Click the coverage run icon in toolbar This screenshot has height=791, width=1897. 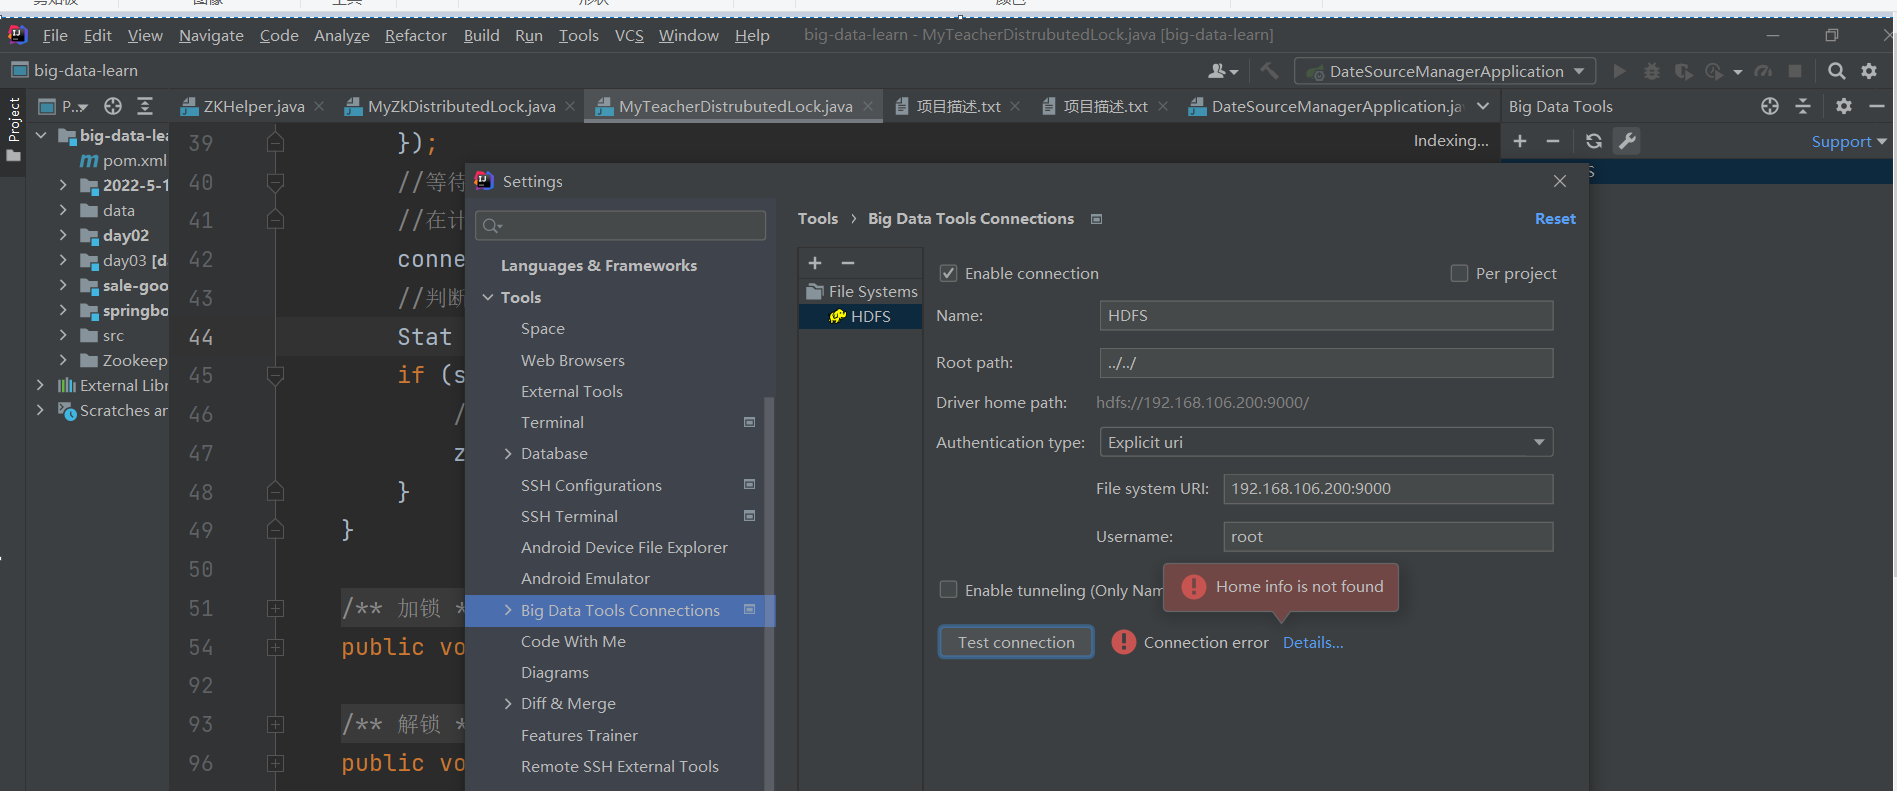click(1683, 71)
